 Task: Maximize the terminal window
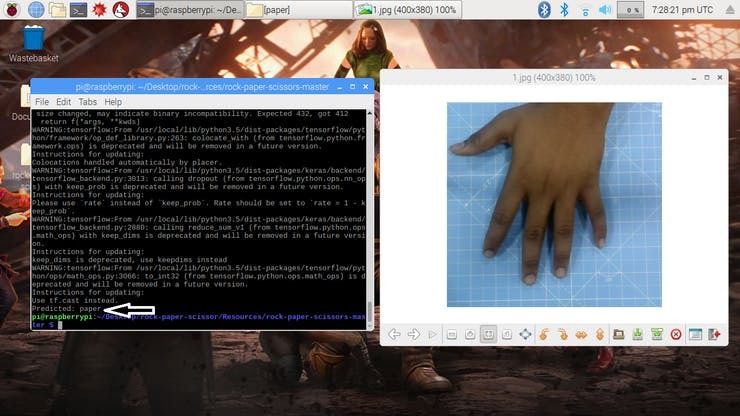(353, 87)
